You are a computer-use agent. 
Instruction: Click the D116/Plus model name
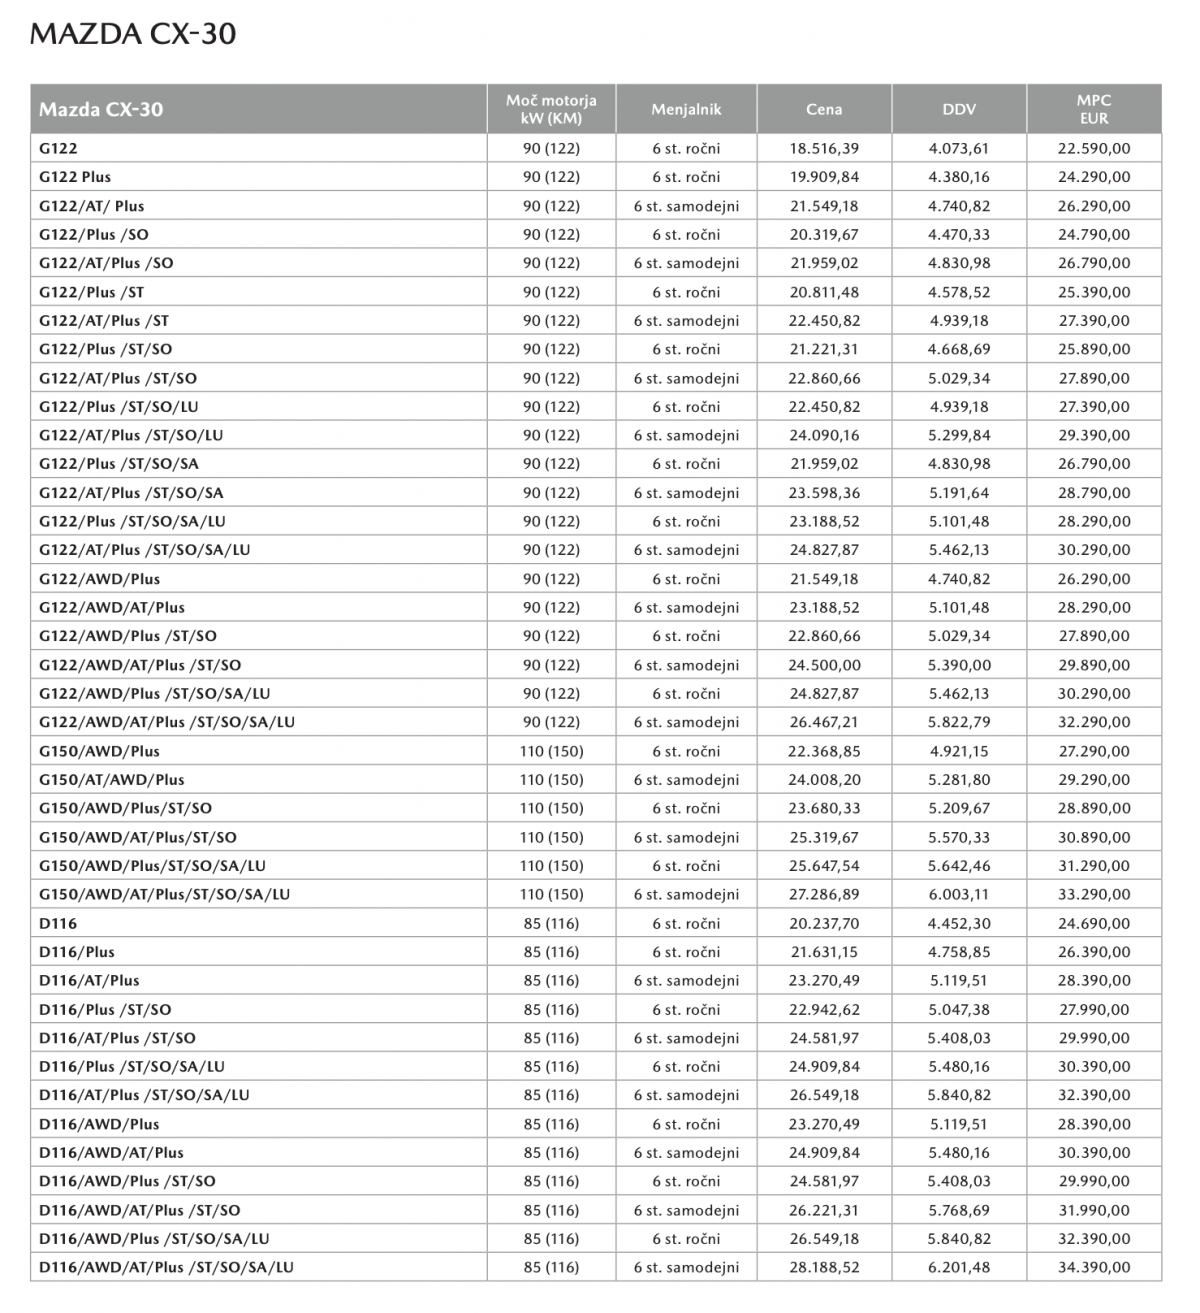pyautogui.click(x=77, y=952)
